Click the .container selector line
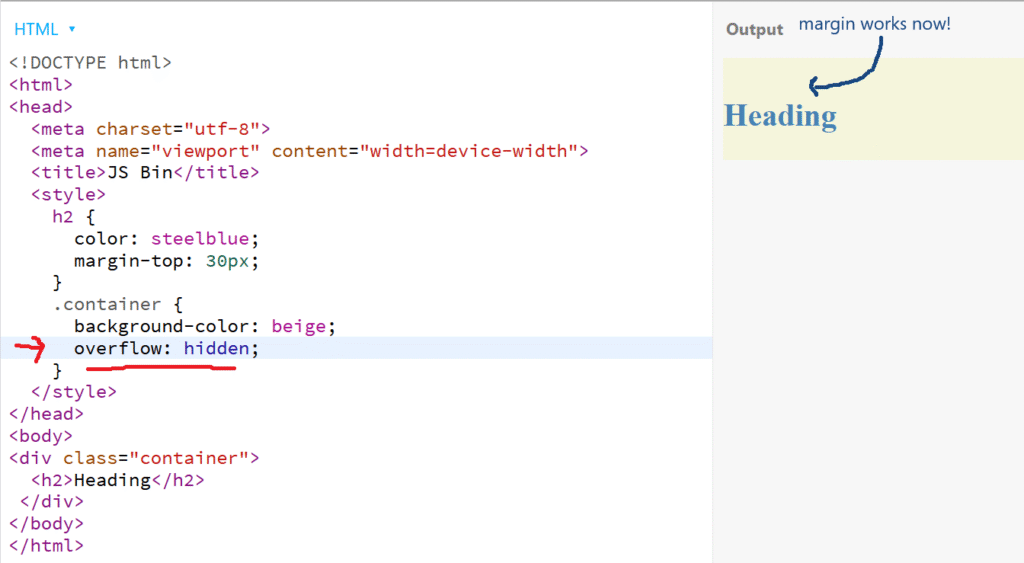 click(117, 304)
